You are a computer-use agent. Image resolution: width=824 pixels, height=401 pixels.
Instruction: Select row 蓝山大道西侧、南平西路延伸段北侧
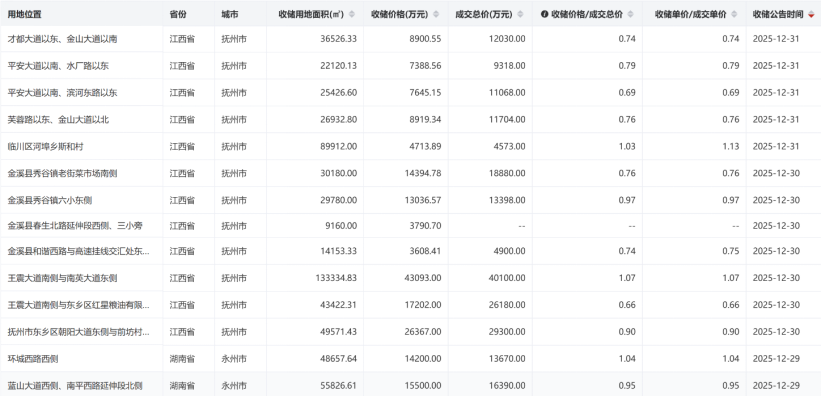click(412, 385)
